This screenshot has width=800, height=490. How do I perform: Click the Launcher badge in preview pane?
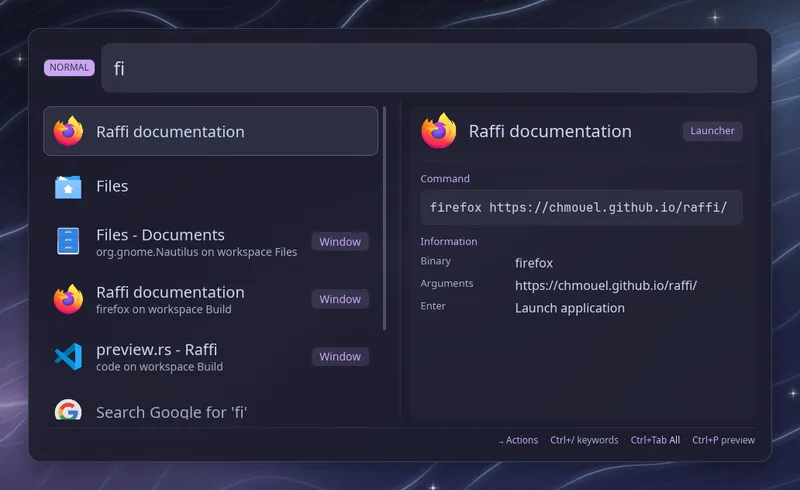coord(712,131)
